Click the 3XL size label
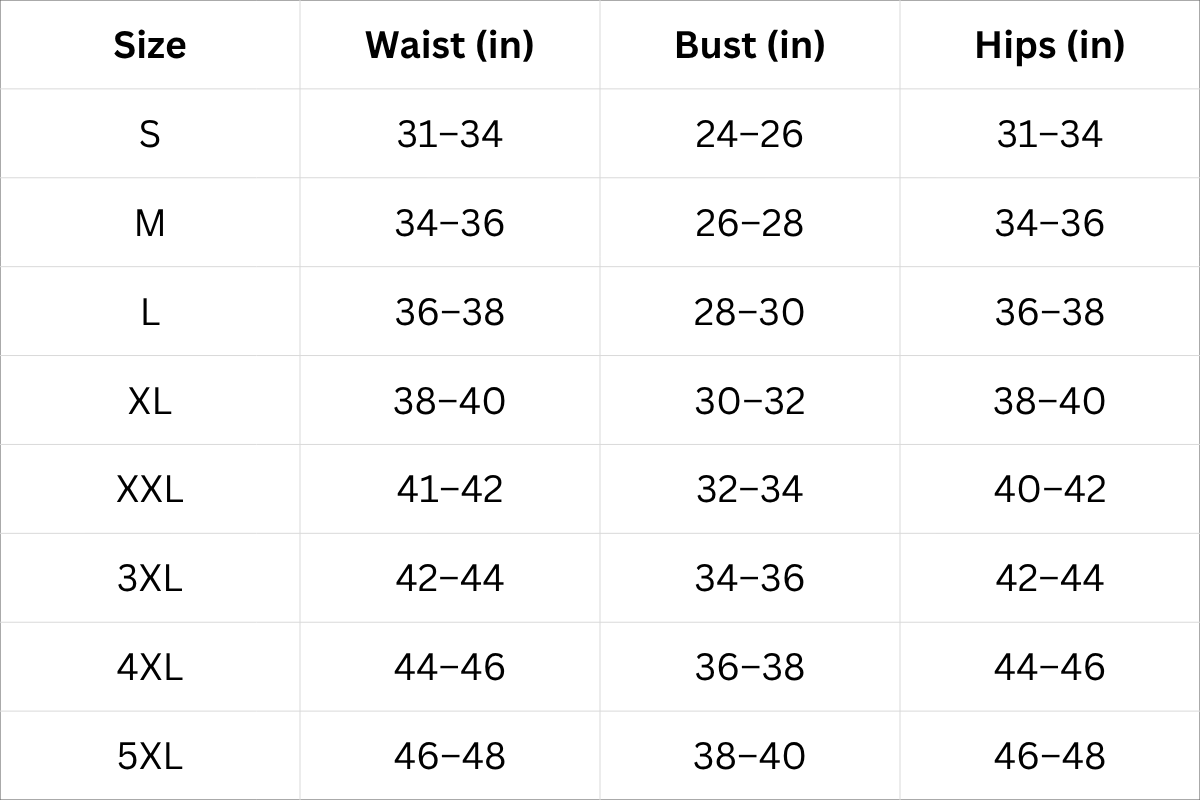 coord(150,578)
